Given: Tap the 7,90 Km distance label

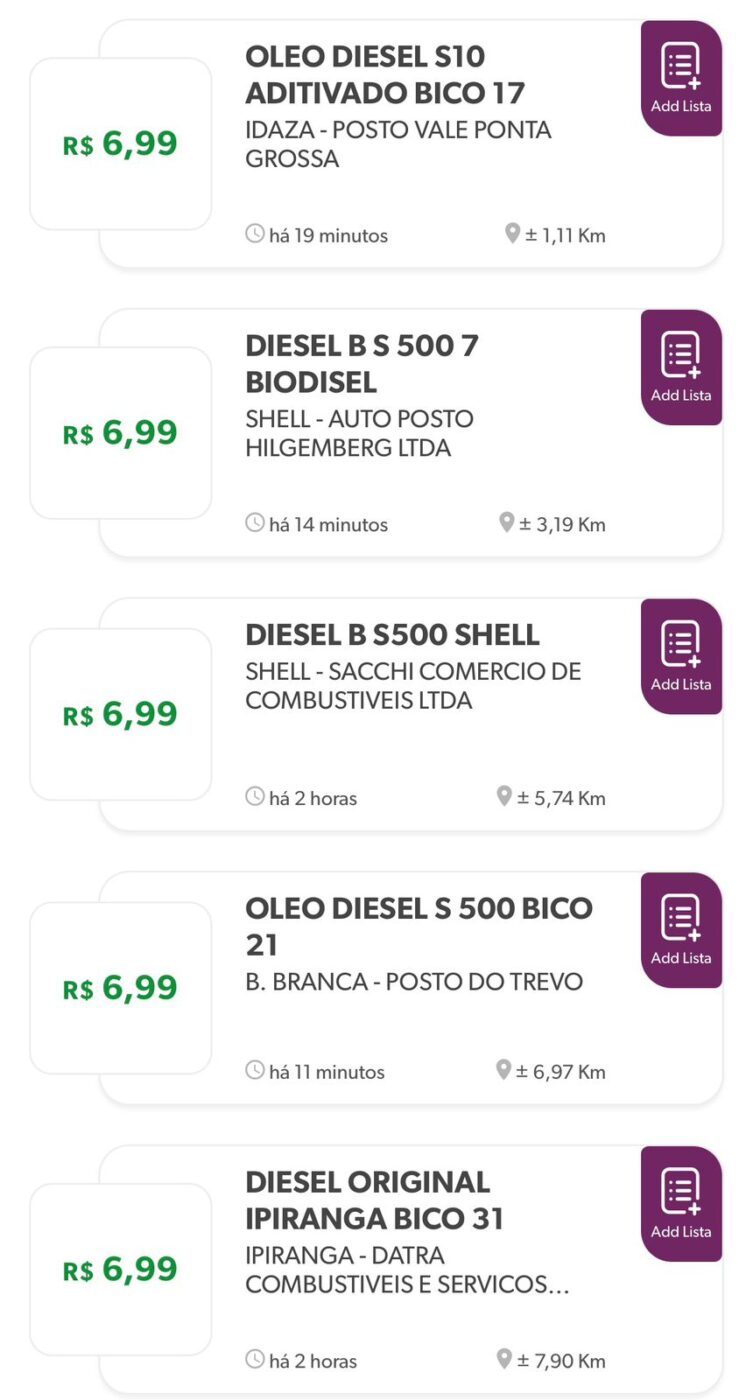Looking at the screenshot, I should pyautogui.click(x=560, y=1361).
